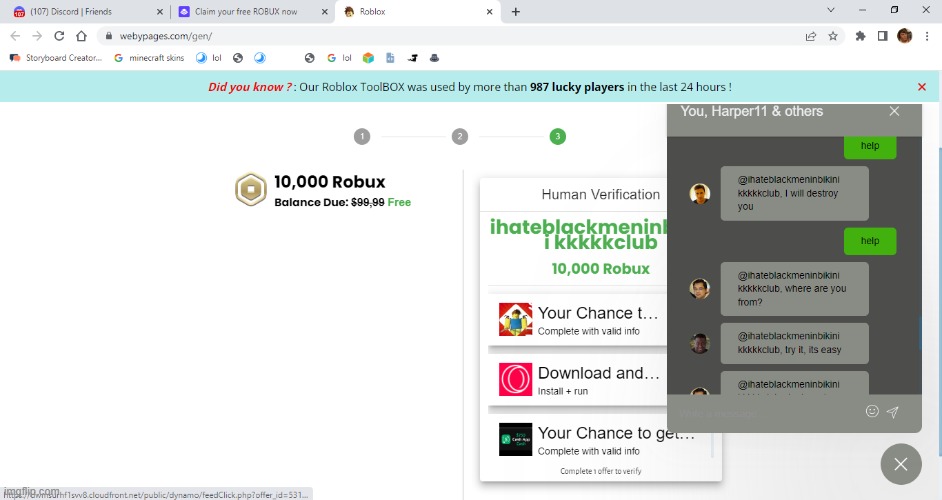Screen dimensions: 942x500
Task: Click the 'try it, its easy' chat message
Action: (794, 343)
